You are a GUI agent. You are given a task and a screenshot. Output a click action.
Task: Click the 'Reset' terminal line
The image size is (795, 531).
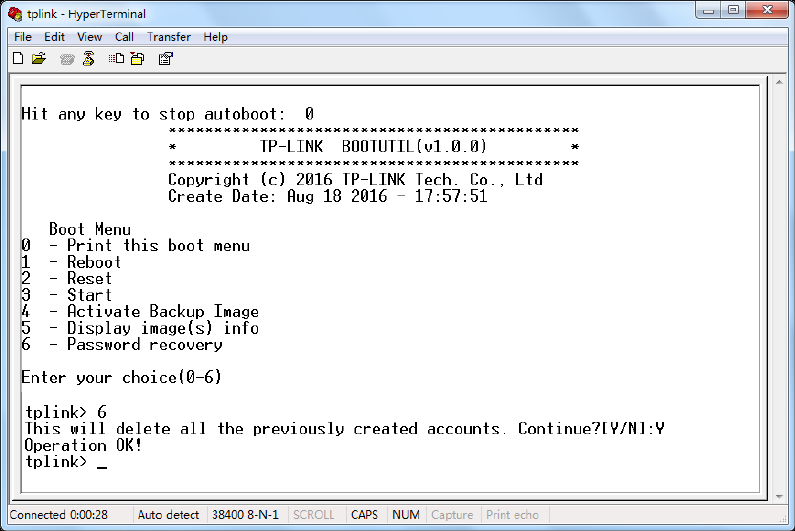click(66, 278)
